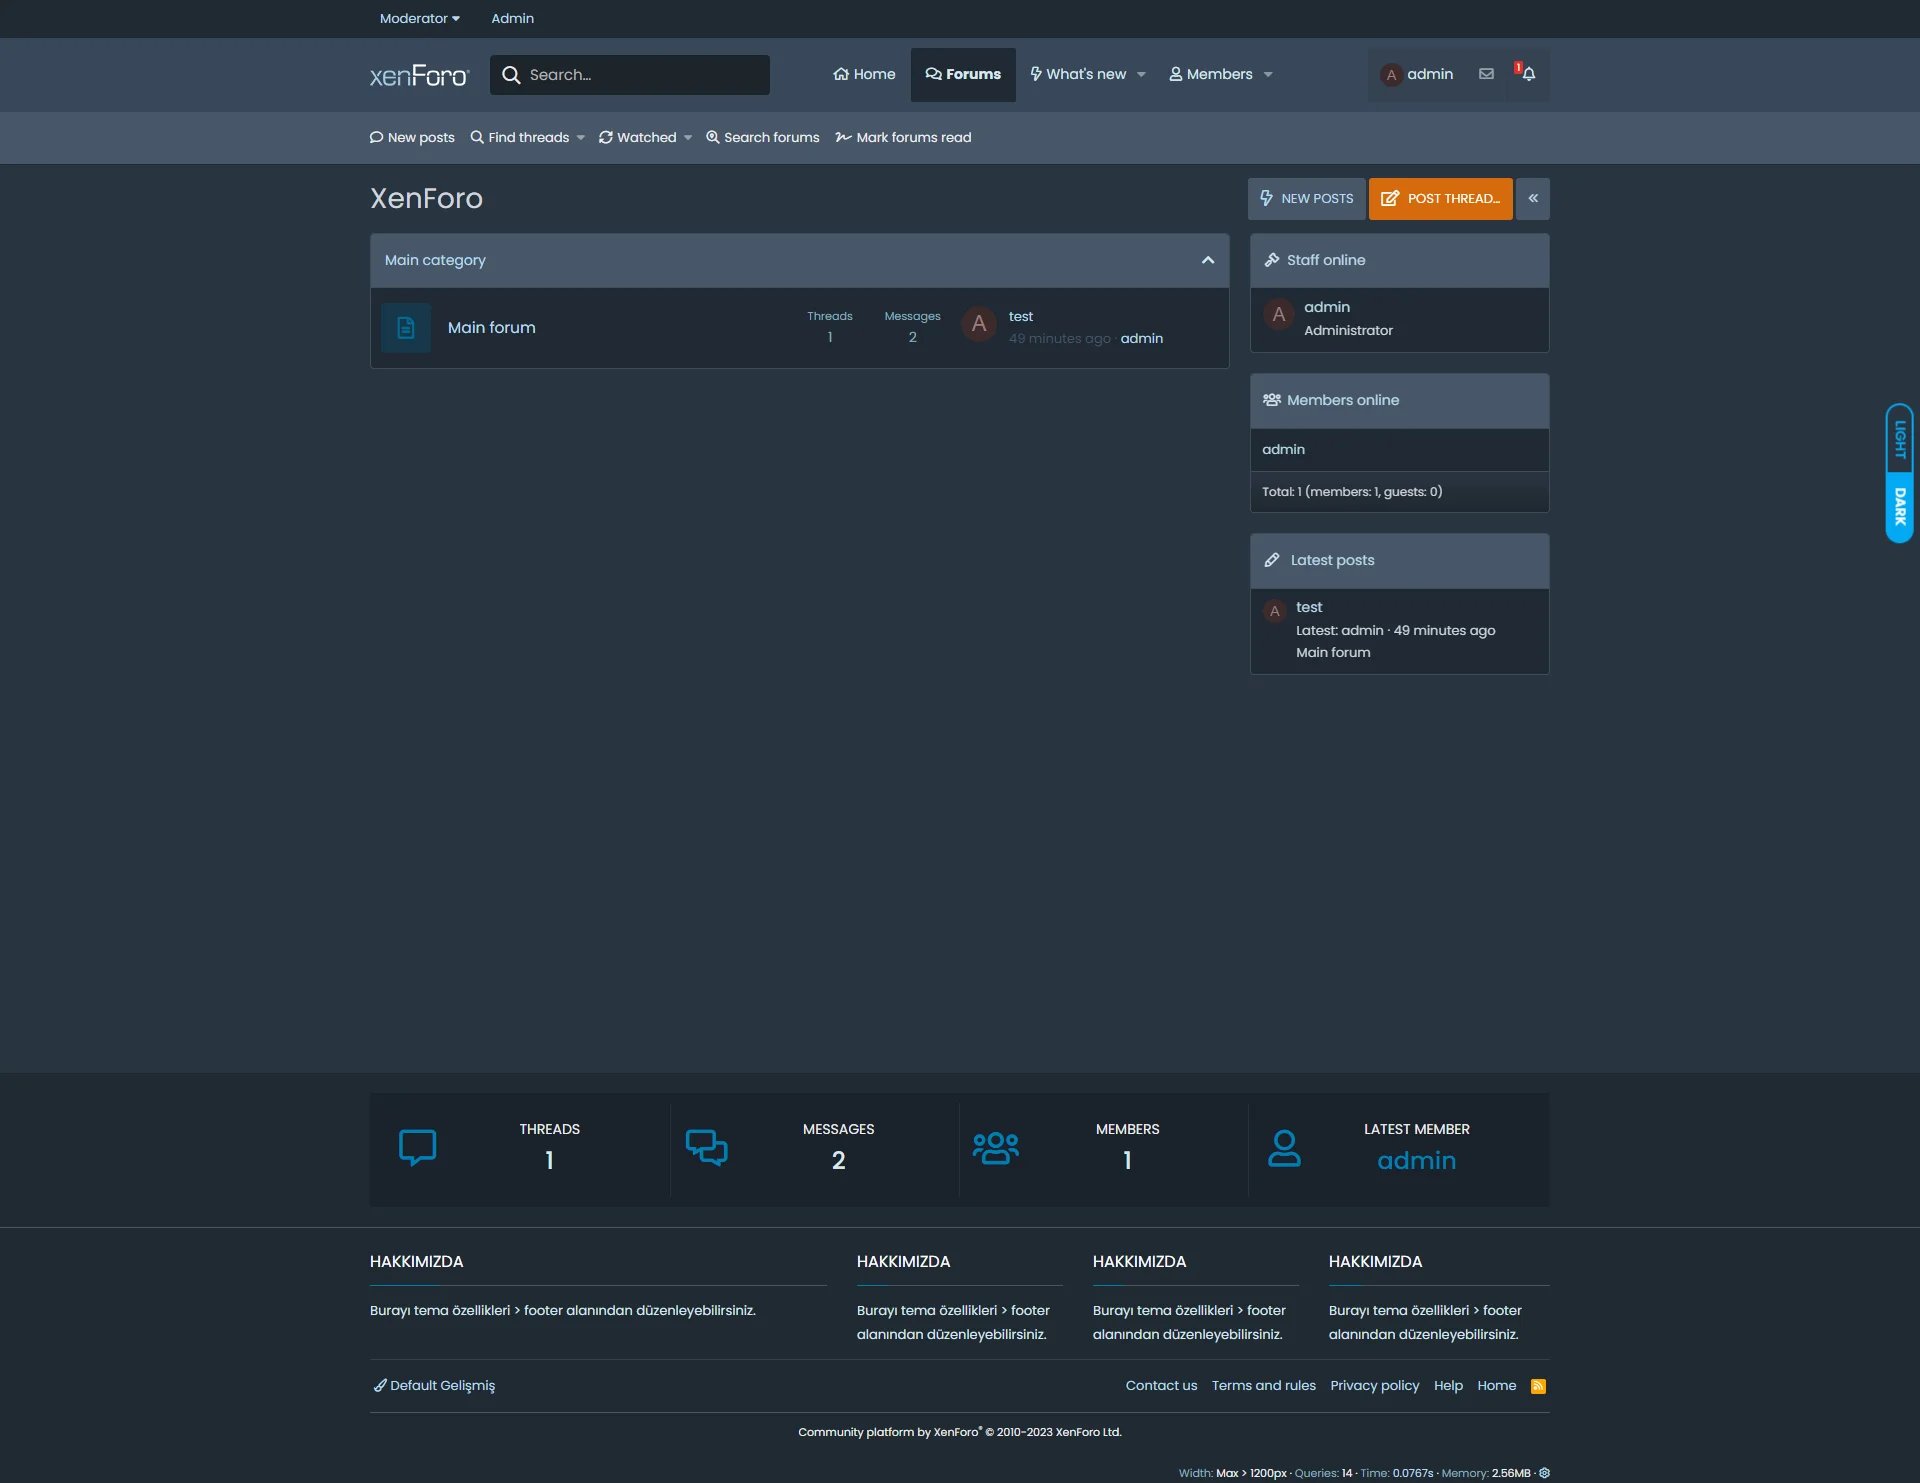Click the Staff online heading
Image resolution: width=1920 pixels, height=1483 pixels.
point(1325,260)
